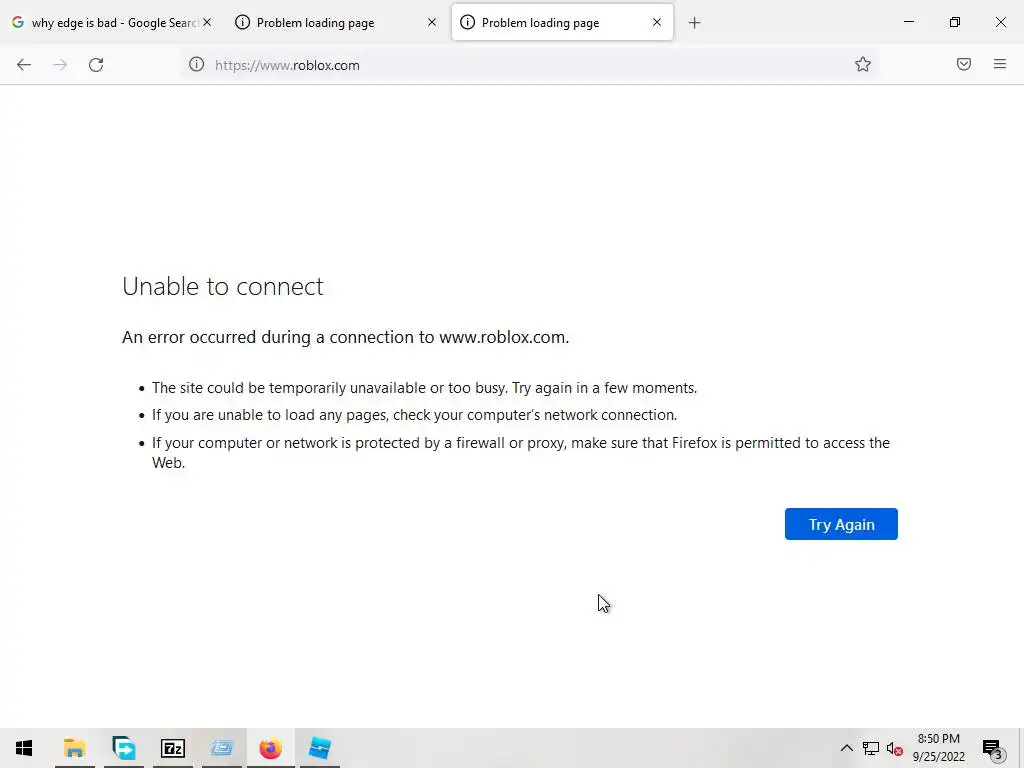Open the 7-Zip taskbar icon
The height and width of the screenshot is (768, 1024).
point(173,748)
